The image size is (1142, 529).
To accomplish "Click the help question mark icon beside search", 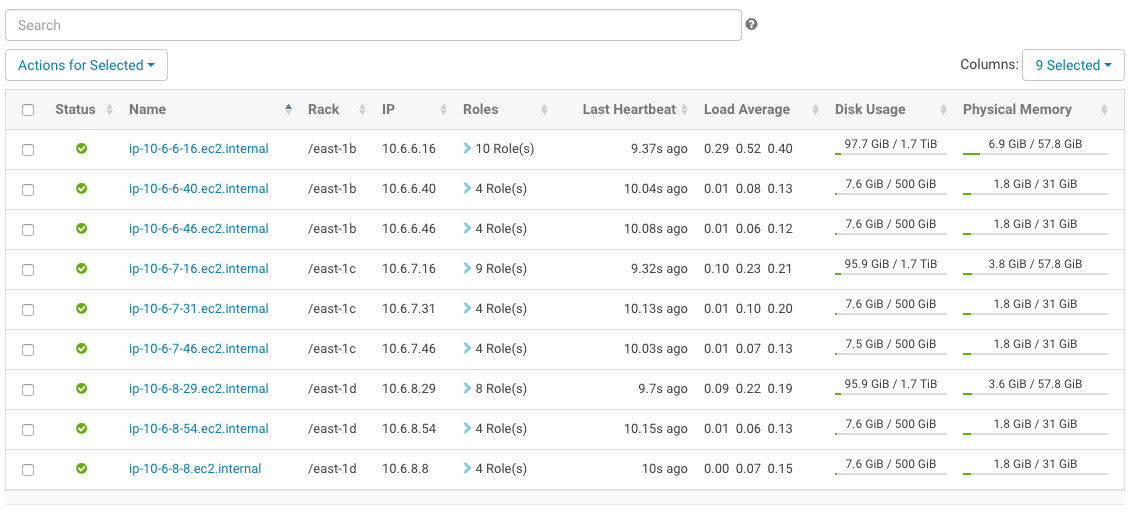I will 751,25.
